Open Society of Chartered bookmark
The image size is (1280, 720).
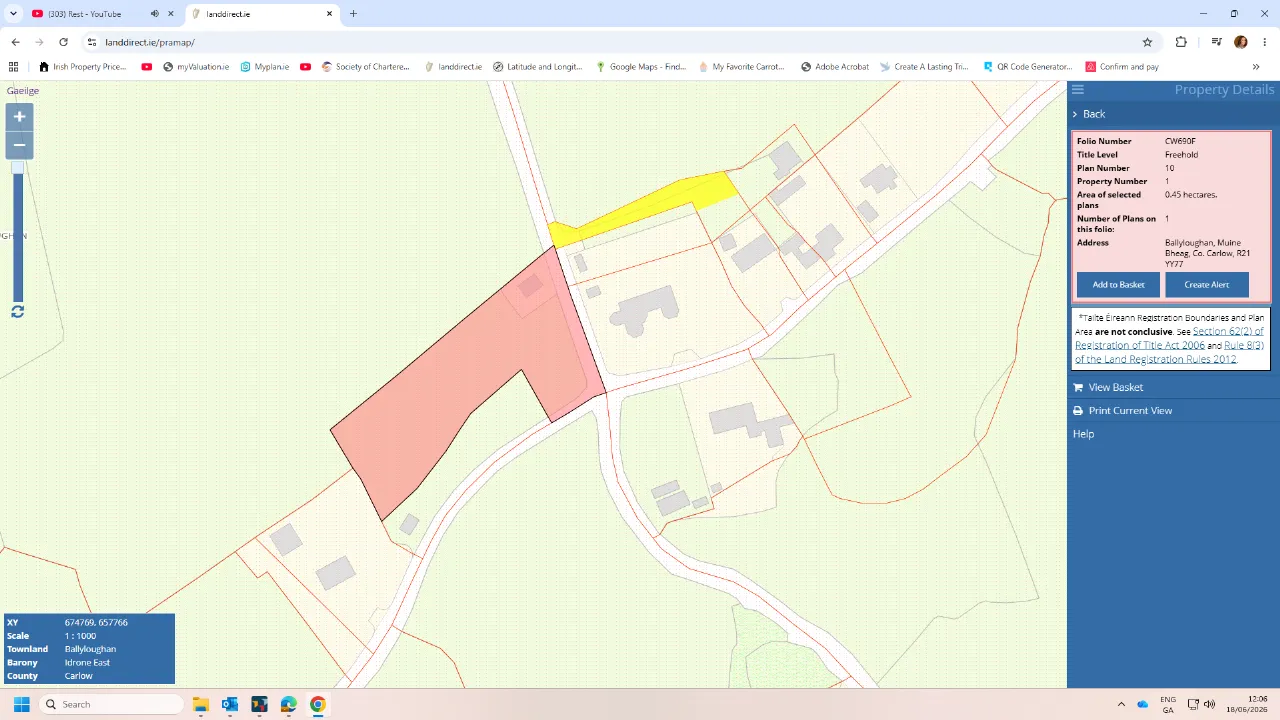365,67
